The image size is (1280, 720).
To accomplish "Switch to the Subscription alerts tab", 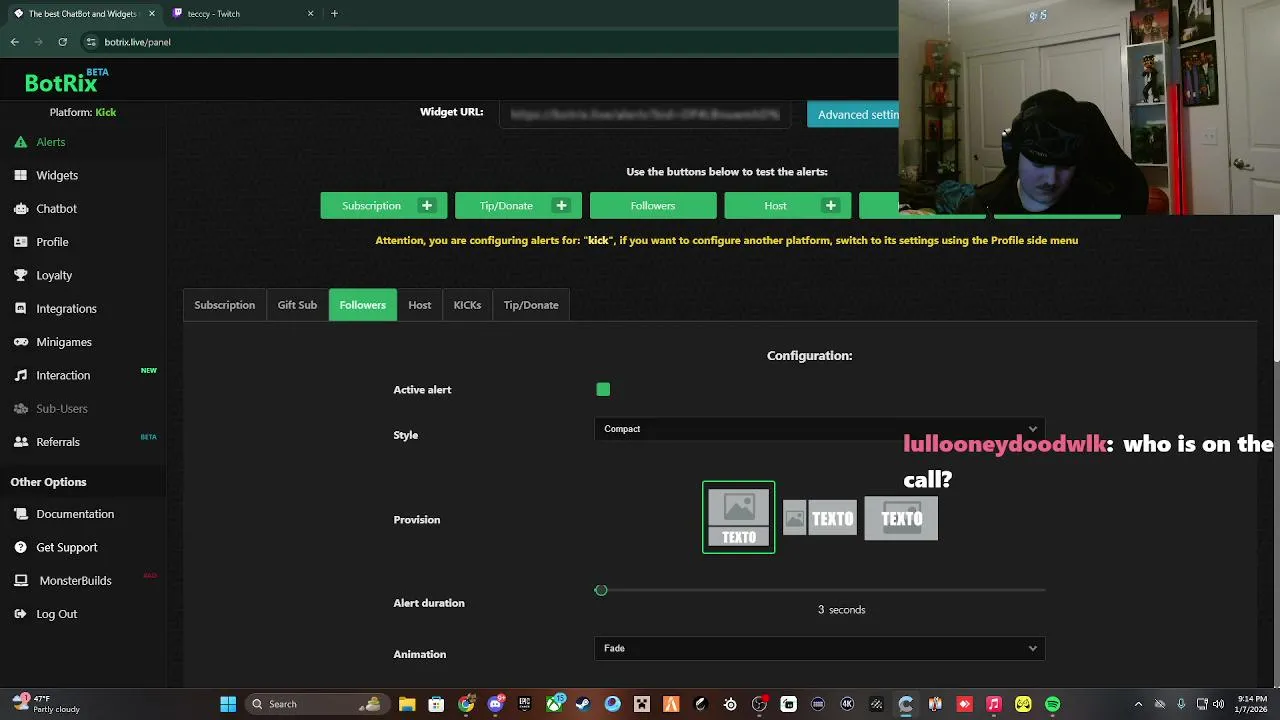I will pyautogui.click(x=225, y=305).
